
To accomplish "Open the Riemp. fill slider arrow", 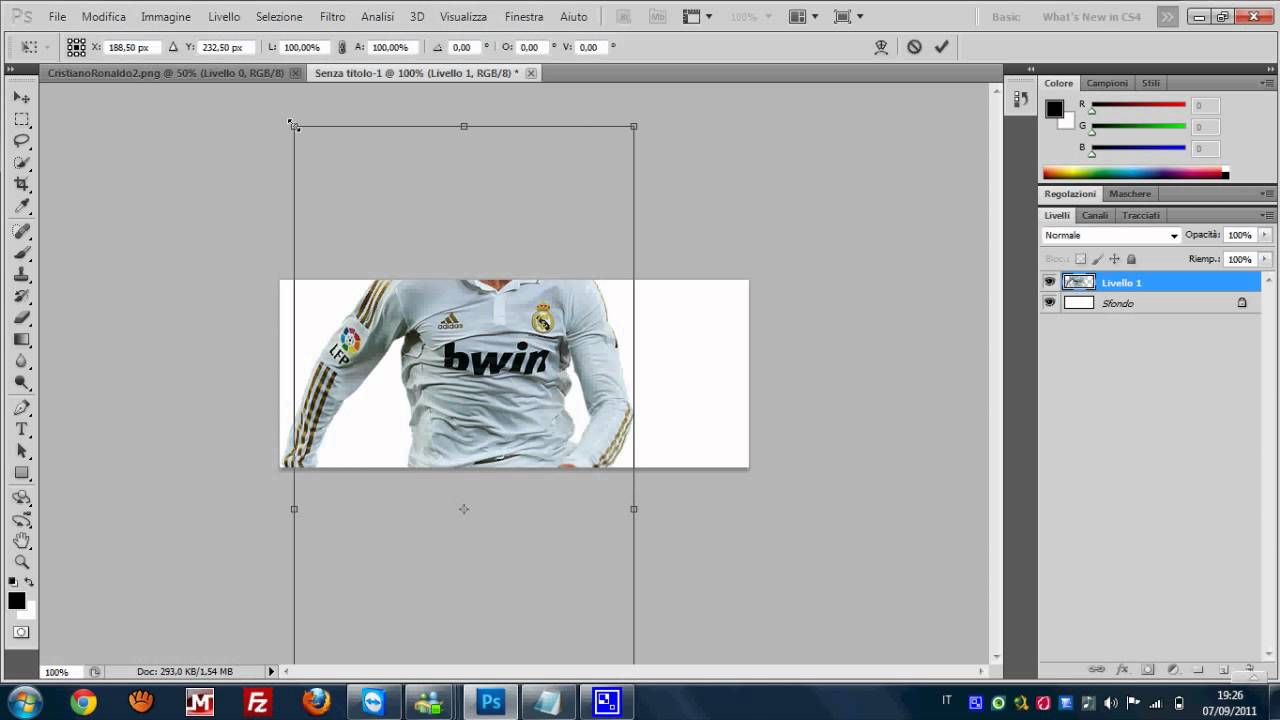I will [1265, 259].
